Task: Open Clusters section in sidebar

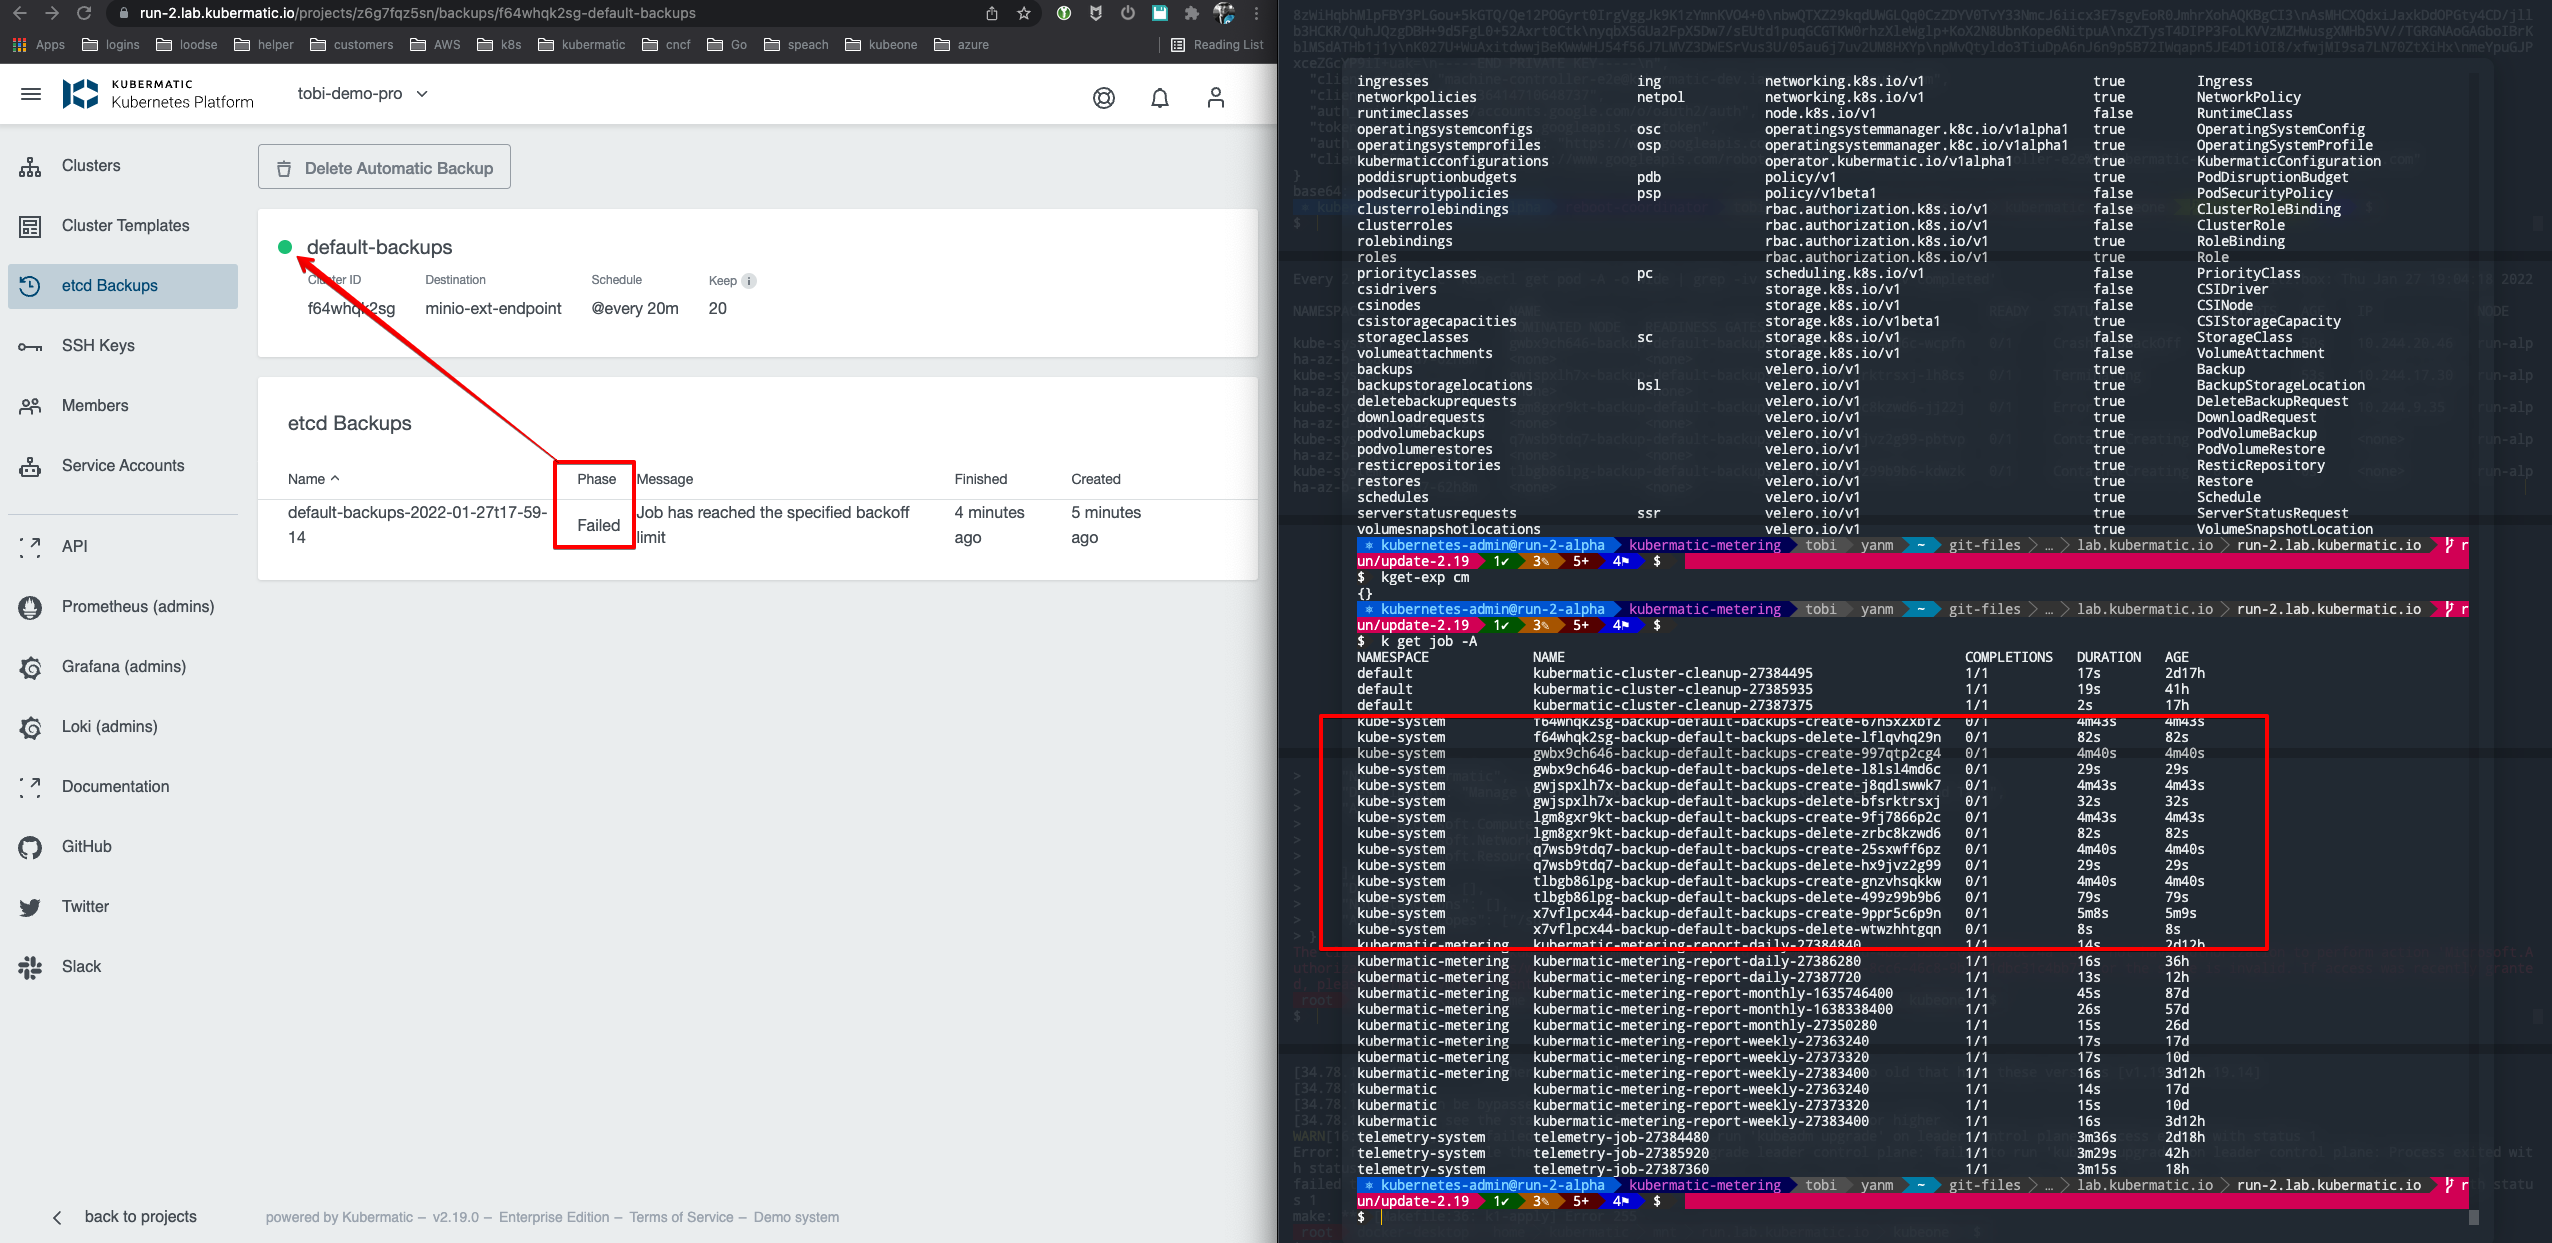Action: click(x=92, y=165)
